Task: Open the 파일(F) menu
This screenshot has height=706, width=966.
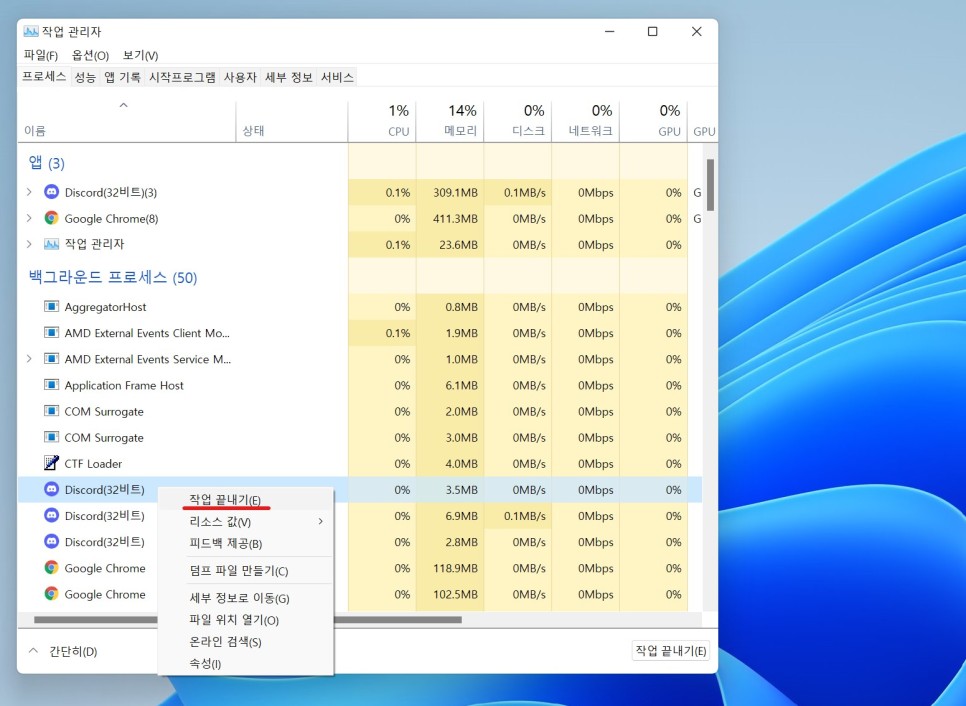Action: point(41,55)
